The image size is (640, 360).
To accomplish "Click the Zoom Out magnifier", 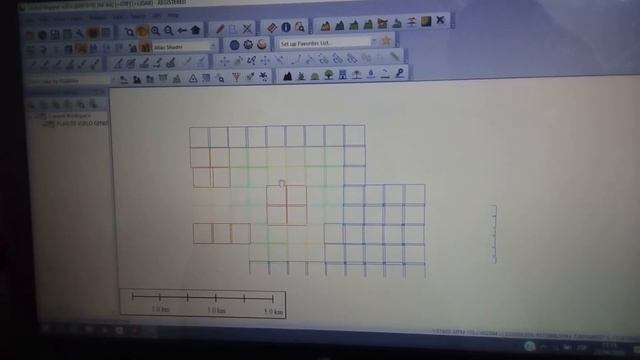I will [169, 31].
